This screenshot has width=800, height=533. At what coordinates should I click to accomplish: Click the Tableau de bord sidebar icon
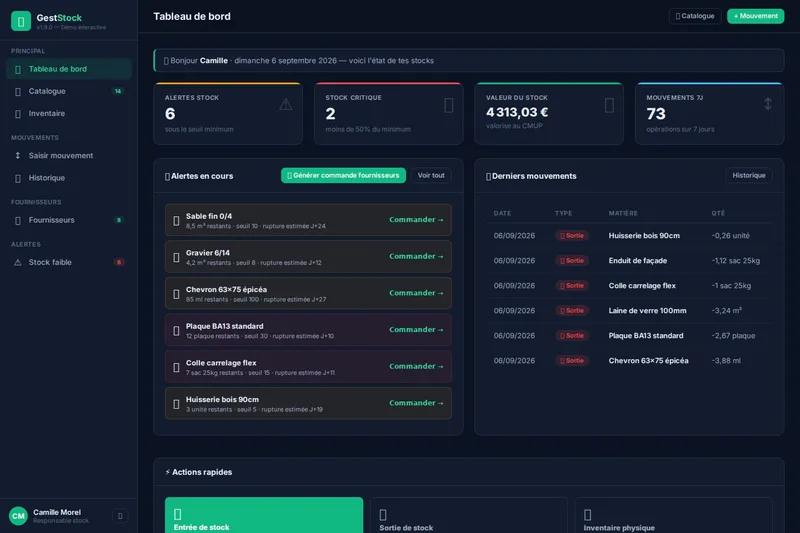coord(18,69)
